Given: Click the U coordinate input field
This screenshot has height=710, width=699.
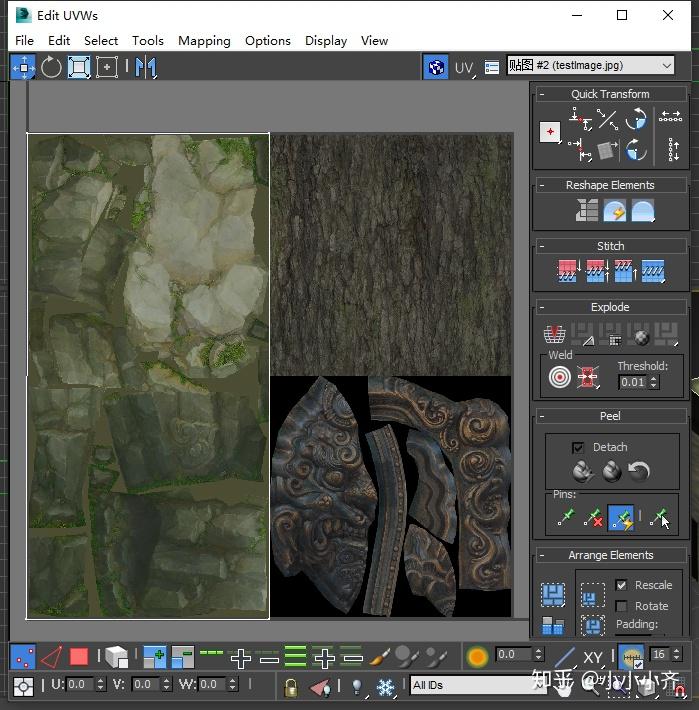Looking at the screenshot, I should [x=77, y=685].
